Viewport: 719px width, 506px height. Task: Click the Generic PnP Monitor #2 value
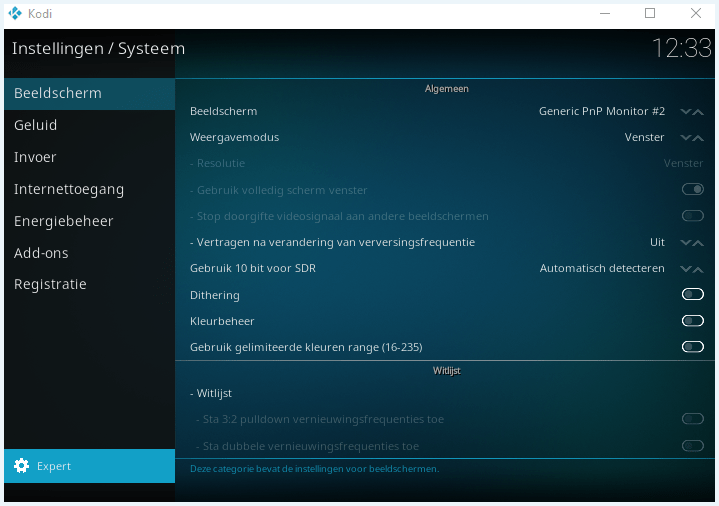click(602, 111)
